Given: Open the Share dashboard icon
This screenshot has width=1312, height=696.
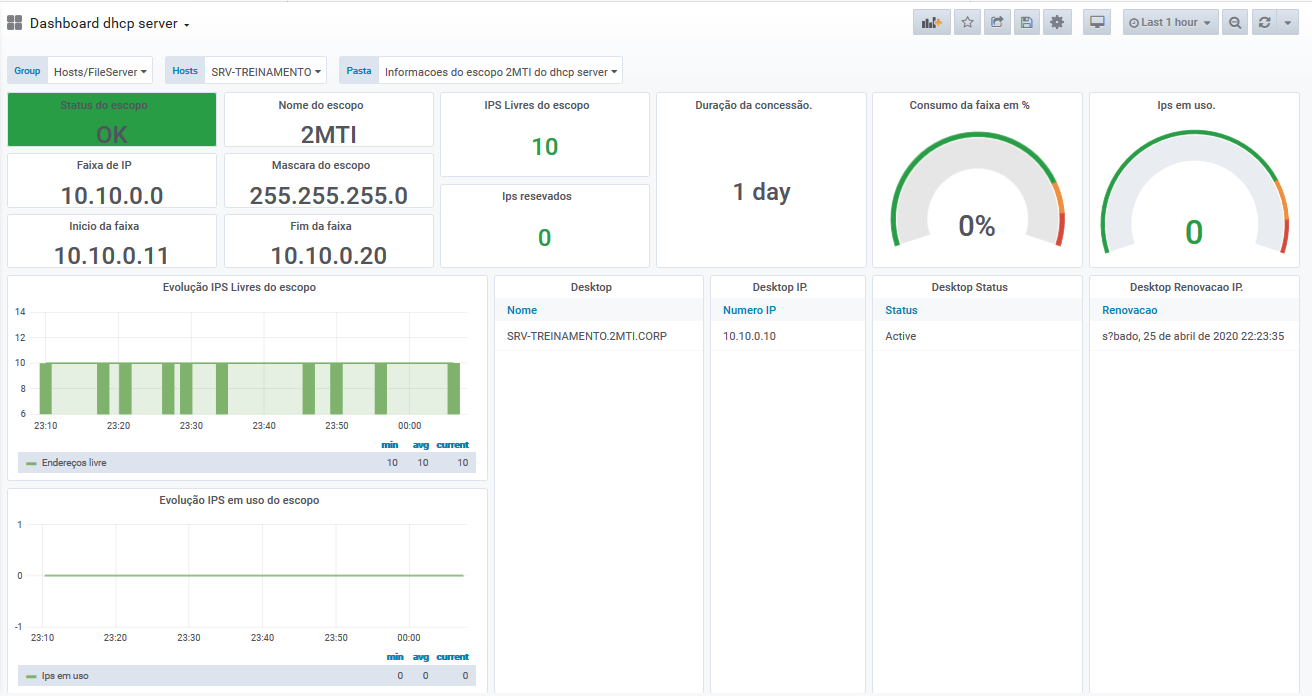Looking at the screenshot, I should (x=997, y=22).
